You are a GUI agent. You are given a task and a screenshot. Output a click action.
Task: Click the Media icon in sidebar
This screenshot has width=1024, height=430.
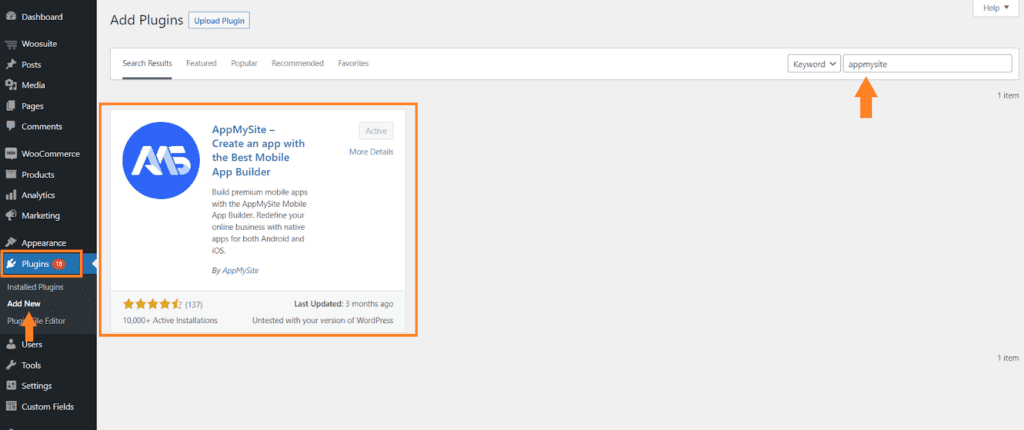pyautogui.click(x=10, y=85)
